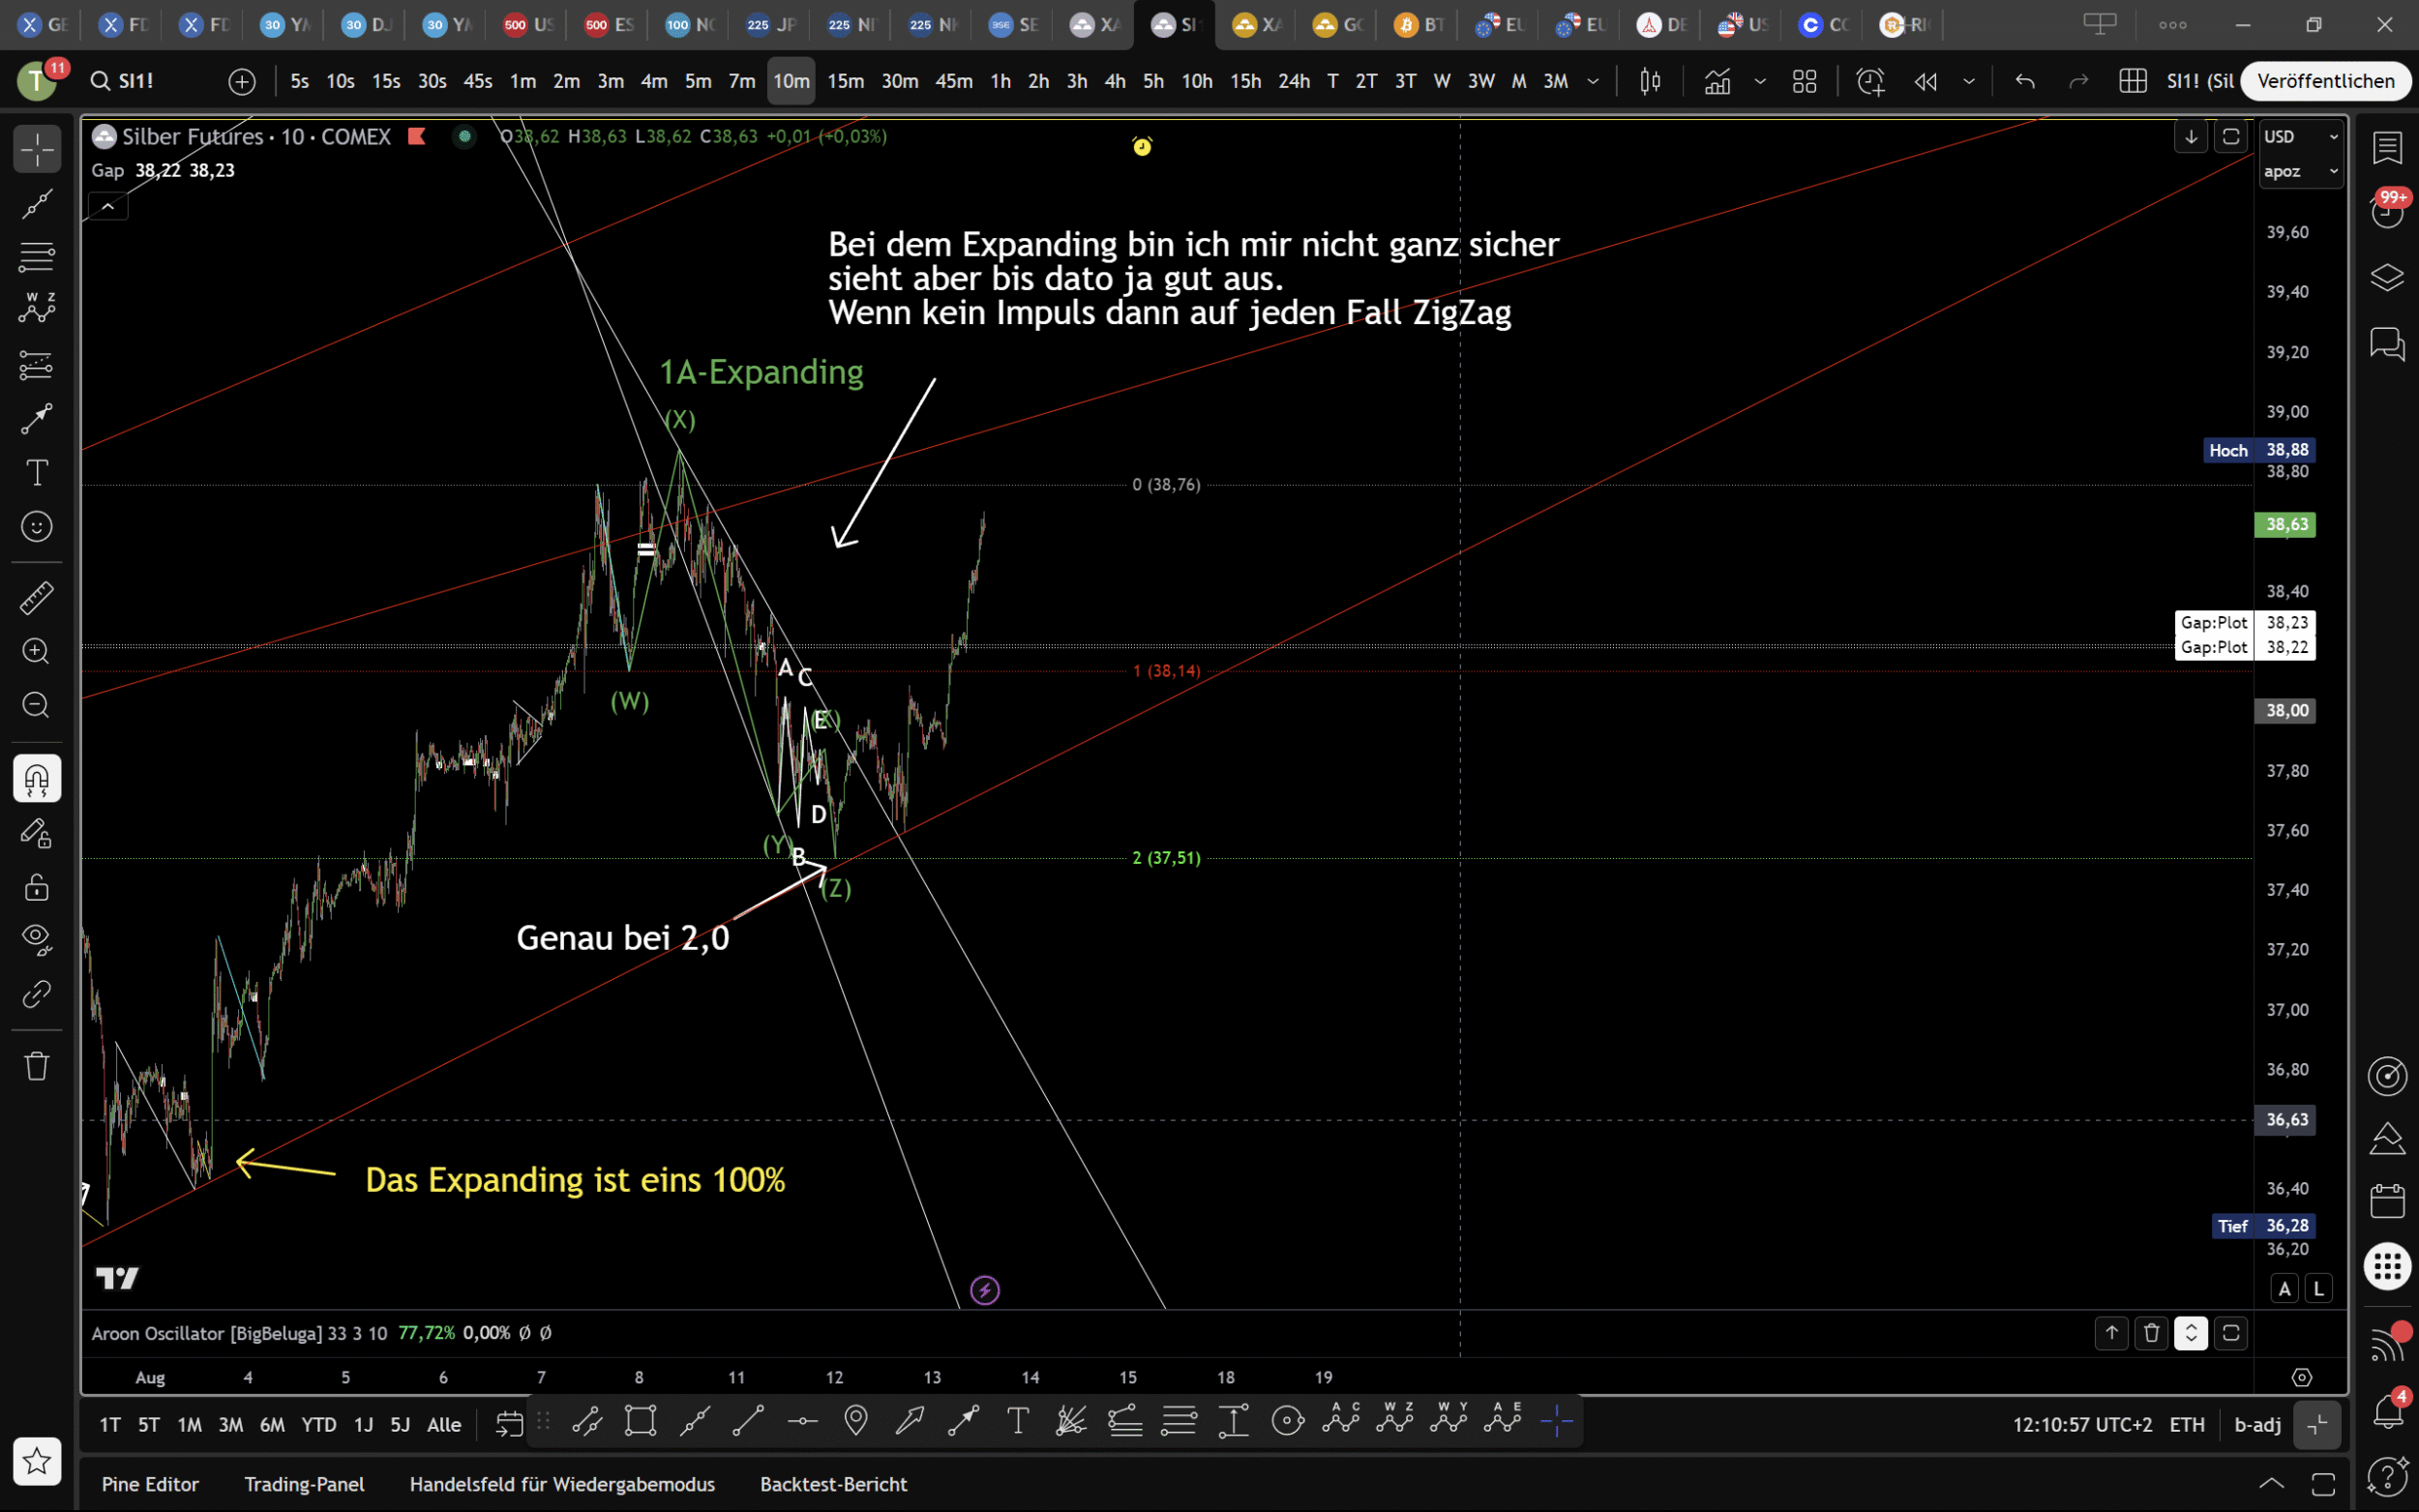Select the YTD date range
2419x1512 pixels.
click(x=319, y=1425)
